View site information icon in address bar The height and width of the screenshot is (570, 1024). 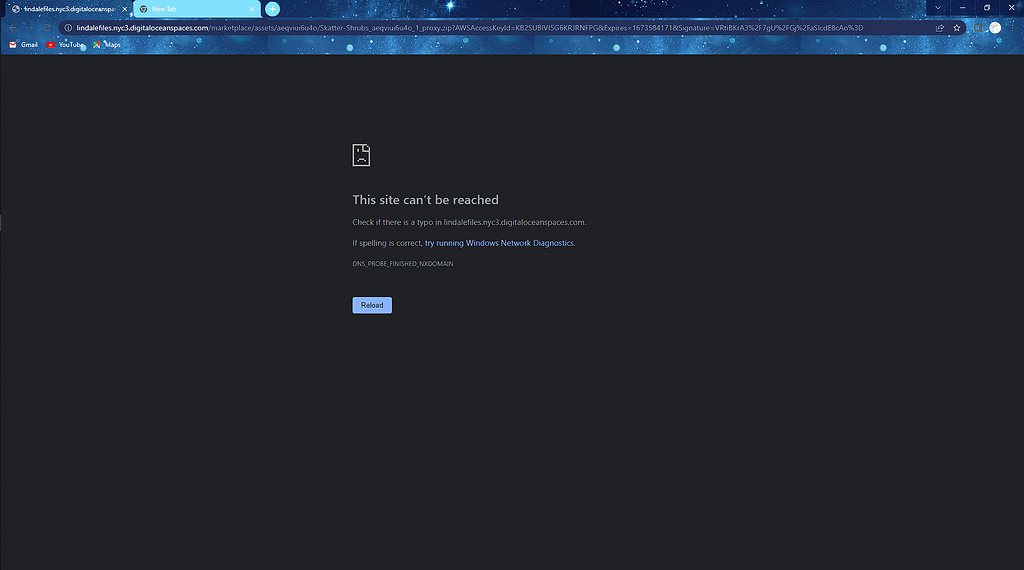68,27
